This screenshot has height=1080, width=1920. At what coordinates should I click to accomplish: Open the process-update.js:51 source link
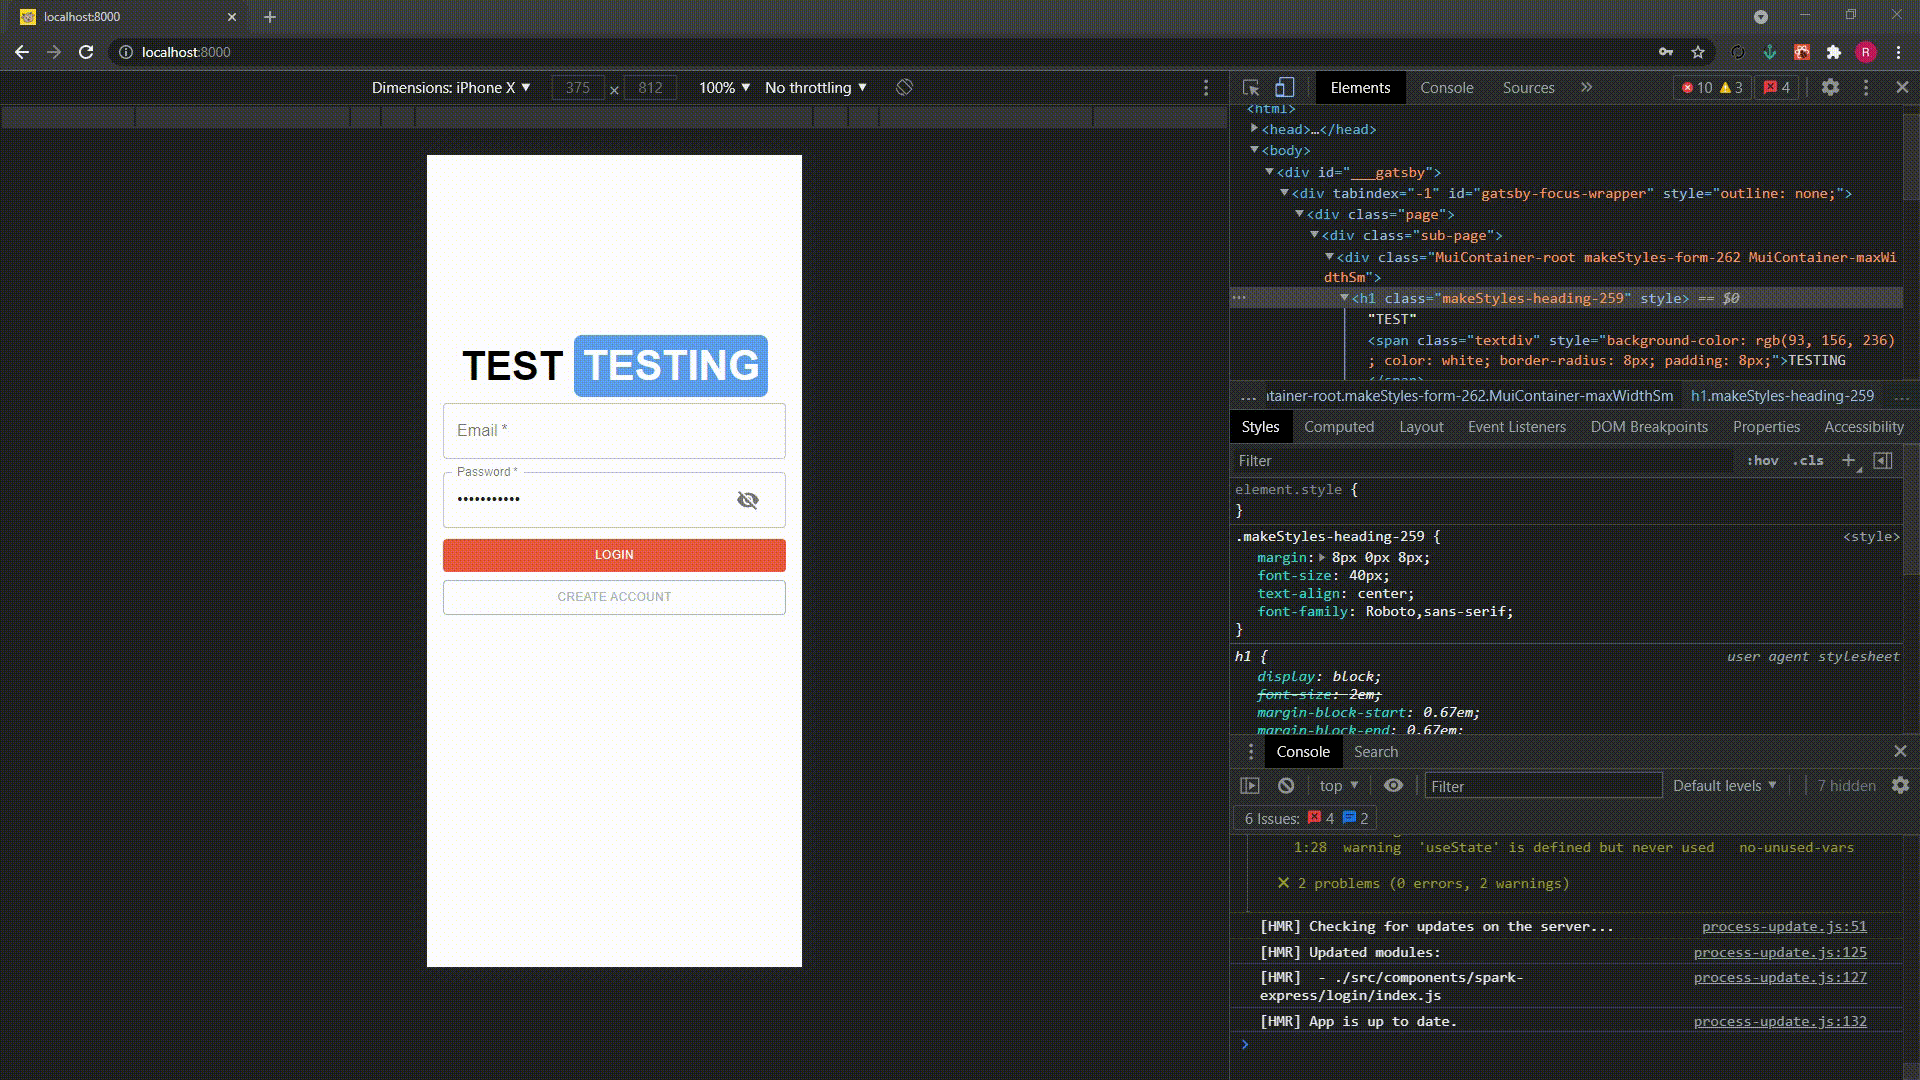click(x=1784, y=927)
